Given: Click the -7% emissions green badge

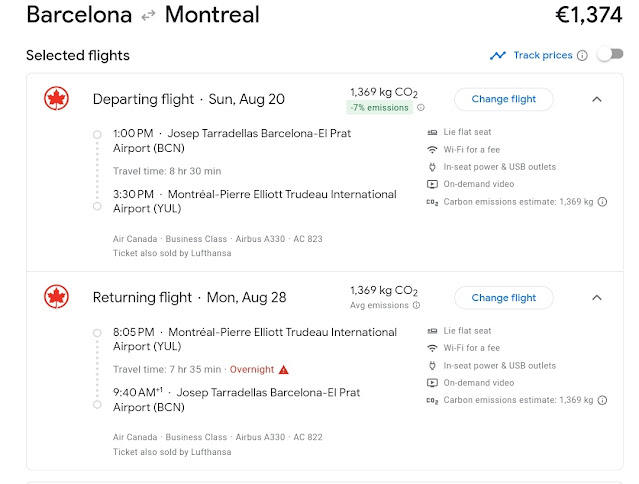Looking at the screenshot, I should coord(380,108).
